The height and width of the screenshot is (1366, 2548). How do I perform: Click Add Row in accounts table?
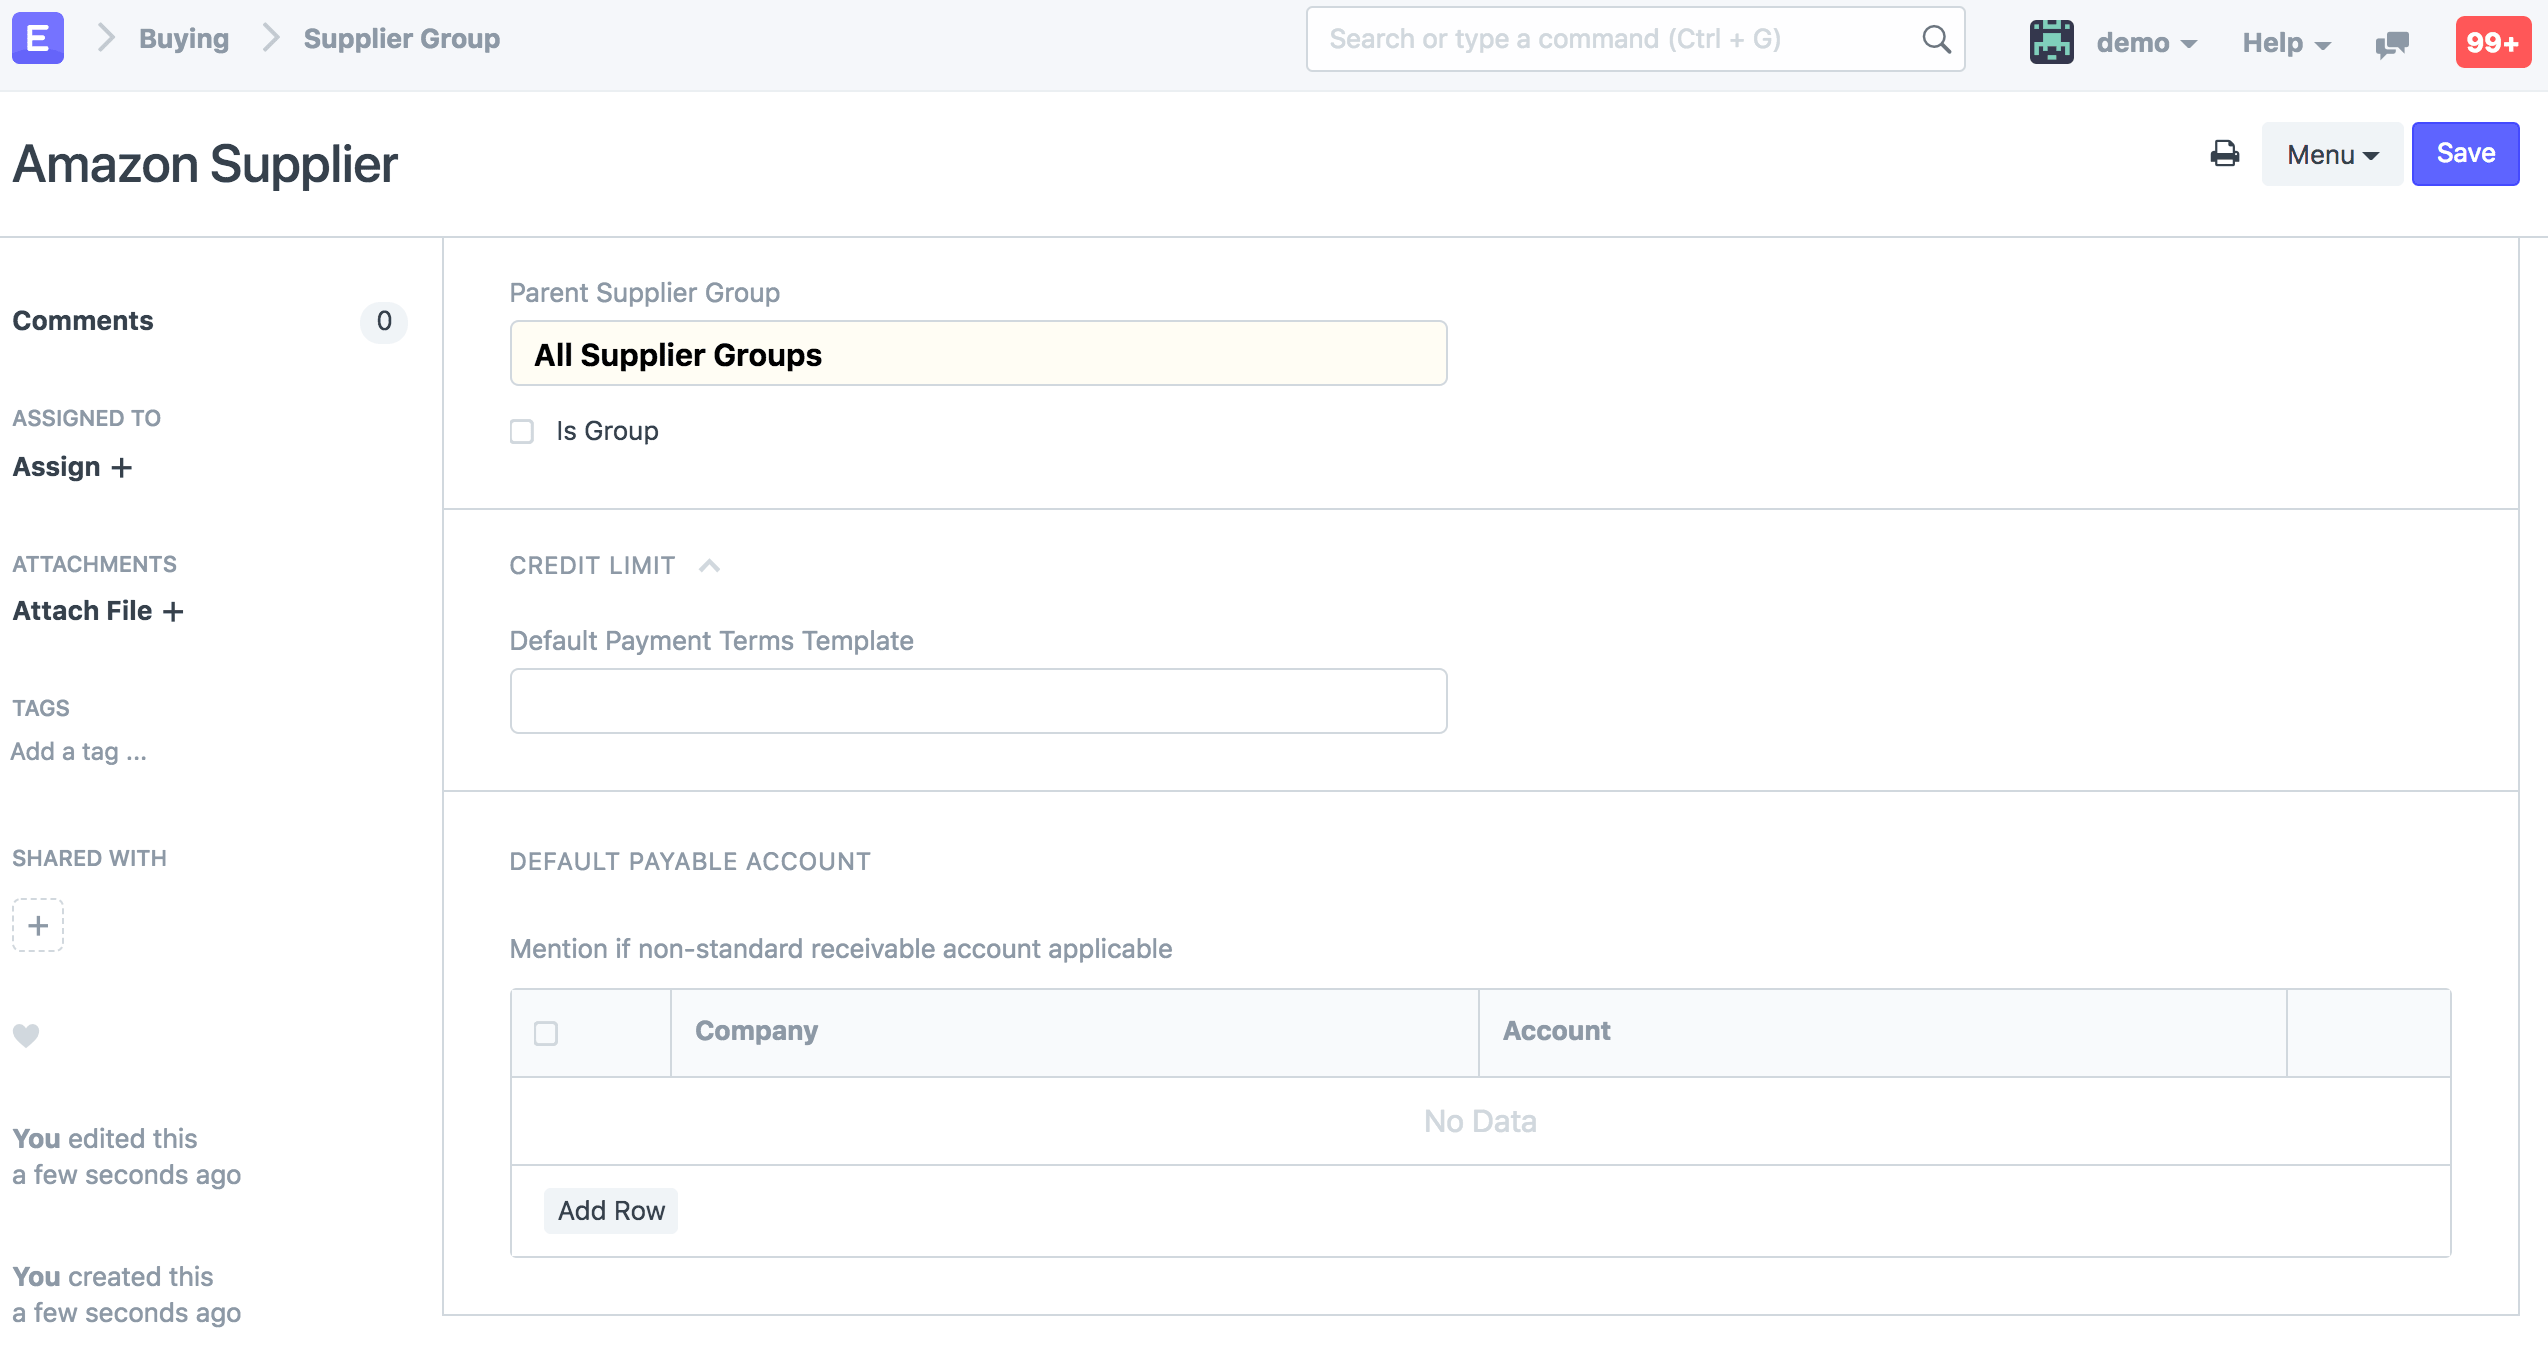pos(611,1211)
